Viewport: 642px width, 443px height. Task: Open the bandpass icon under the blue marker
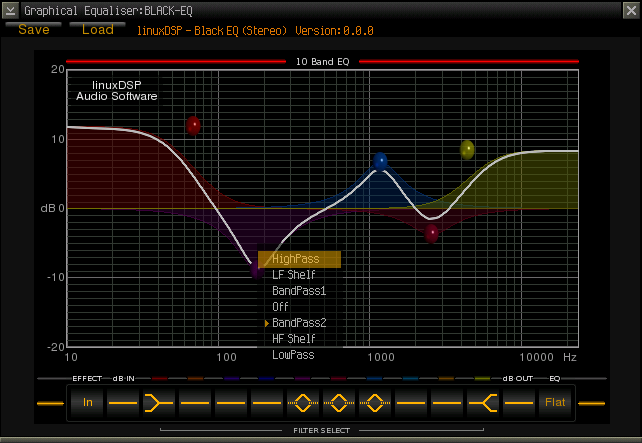(x=375, y=403)
